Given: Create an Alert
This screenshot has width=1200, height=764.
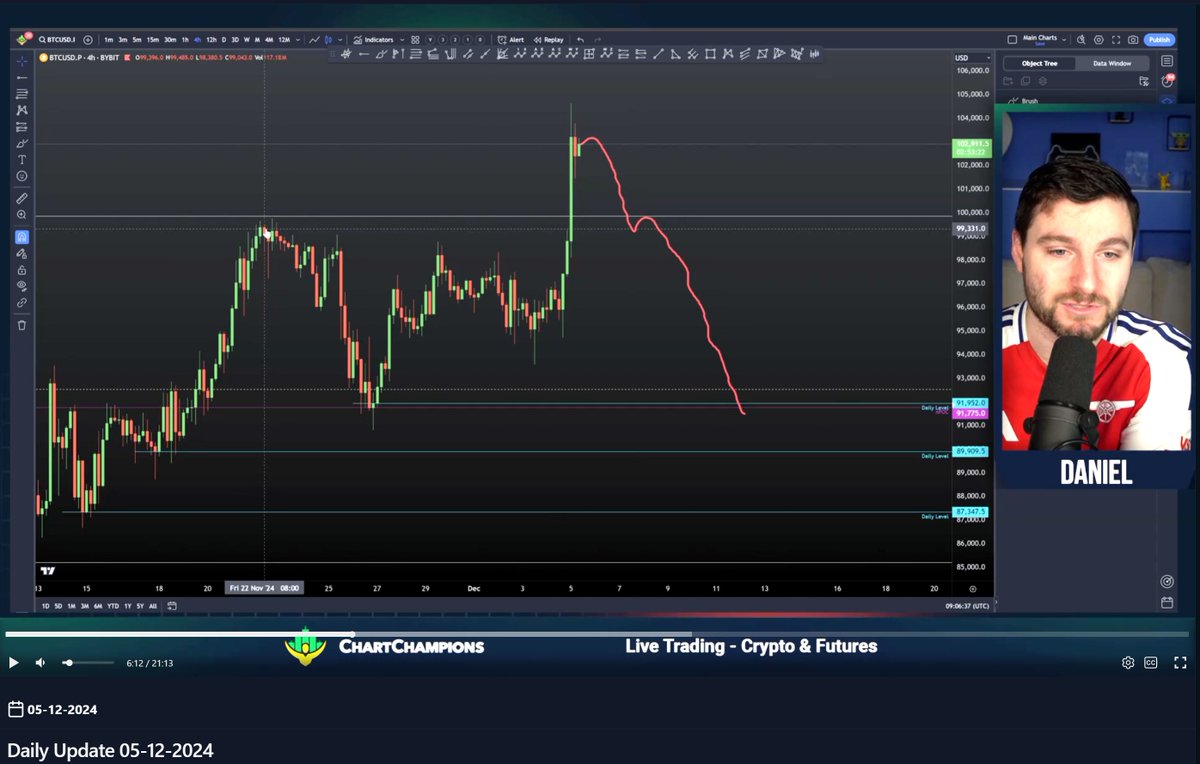Looking at the screenshot, I should pyautogui.click(x=511, y=40).
